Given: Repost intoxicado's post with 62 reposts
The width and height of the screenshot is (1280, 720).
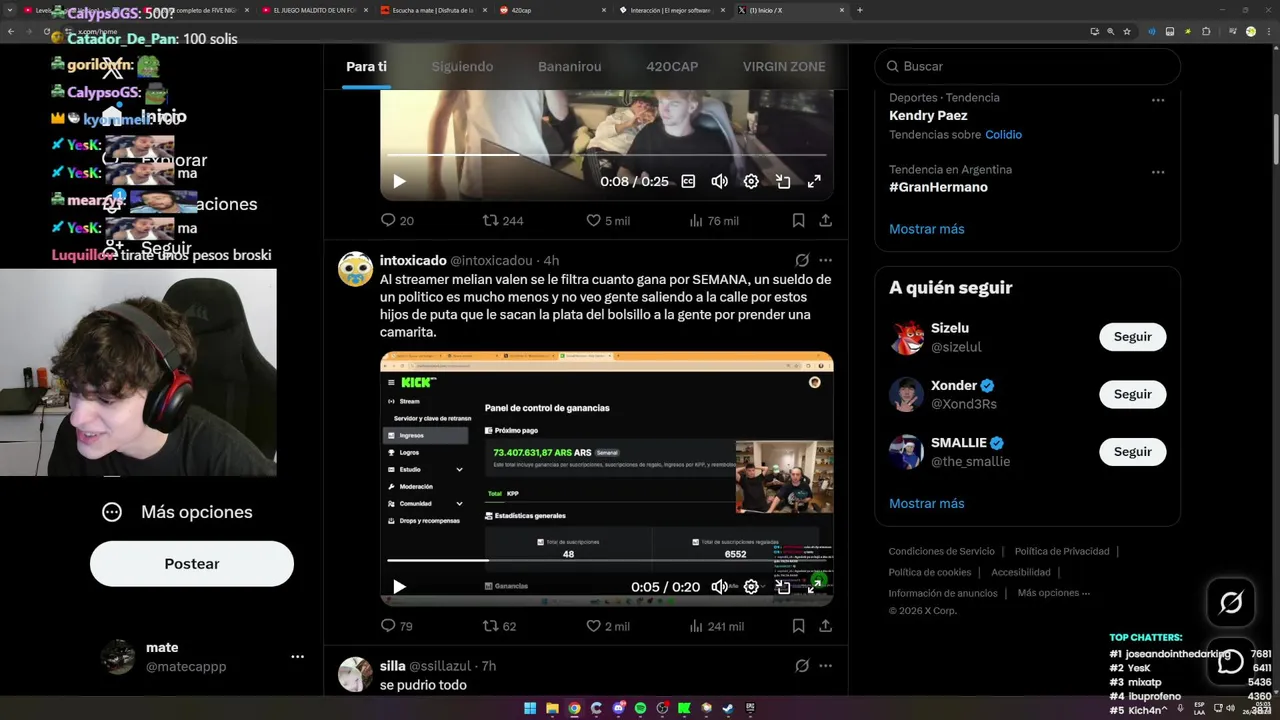Looking at the screenshot, I should [499, 626].
